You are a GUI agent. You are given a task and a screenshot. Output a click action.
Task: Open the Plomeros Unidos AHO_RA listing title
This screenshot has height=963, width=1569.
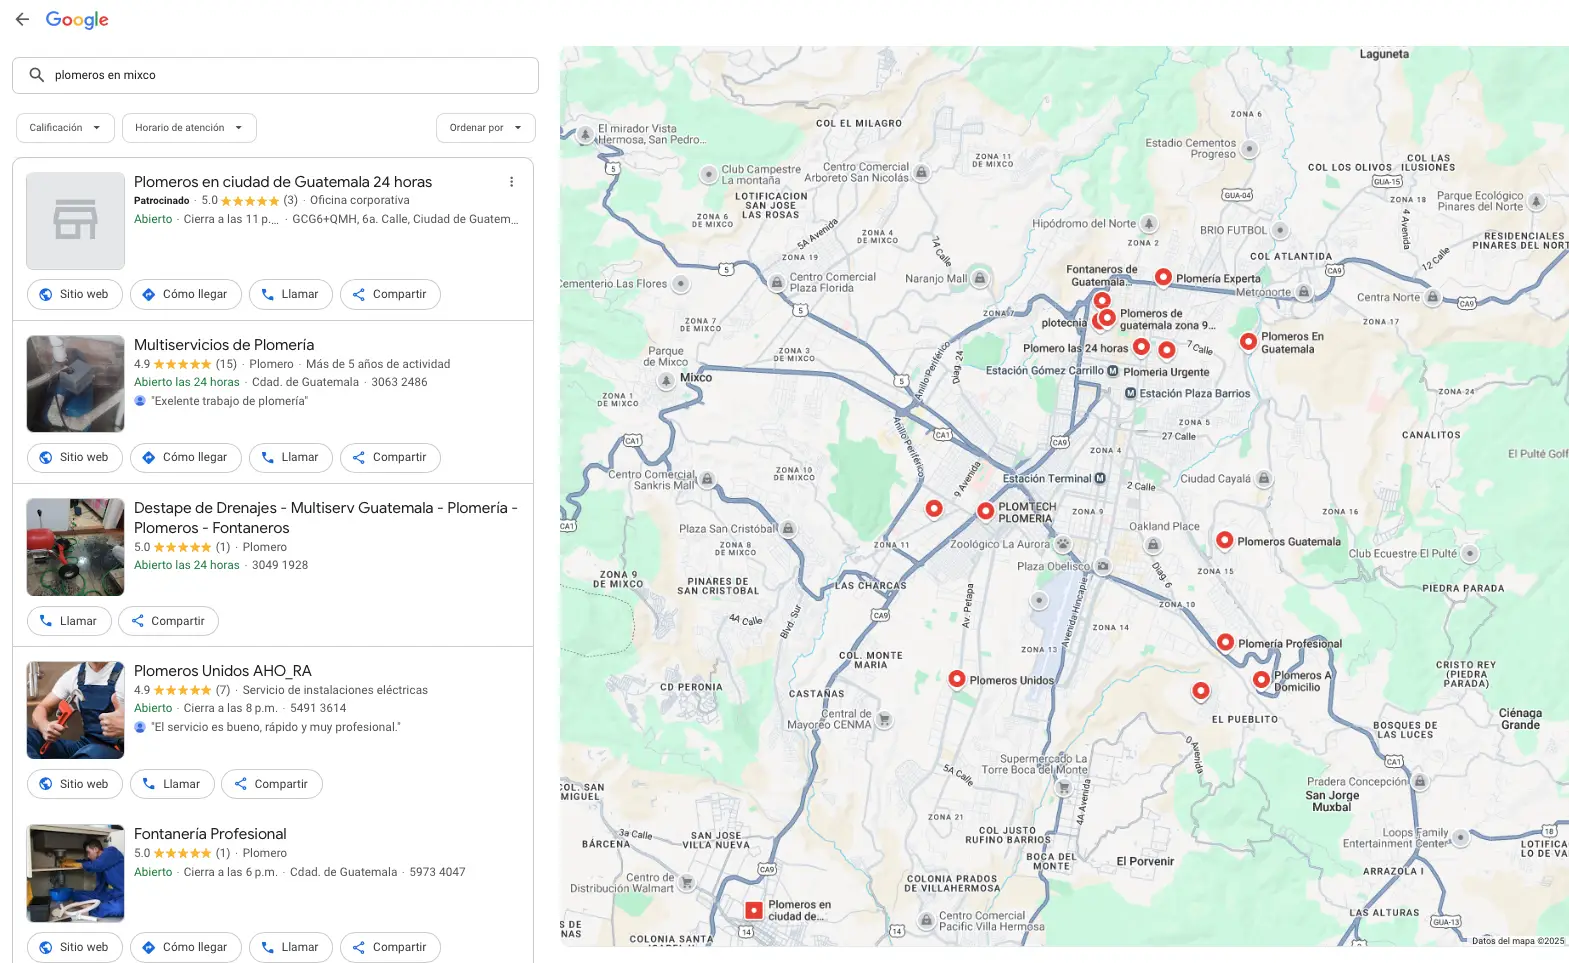coord(223,671)
